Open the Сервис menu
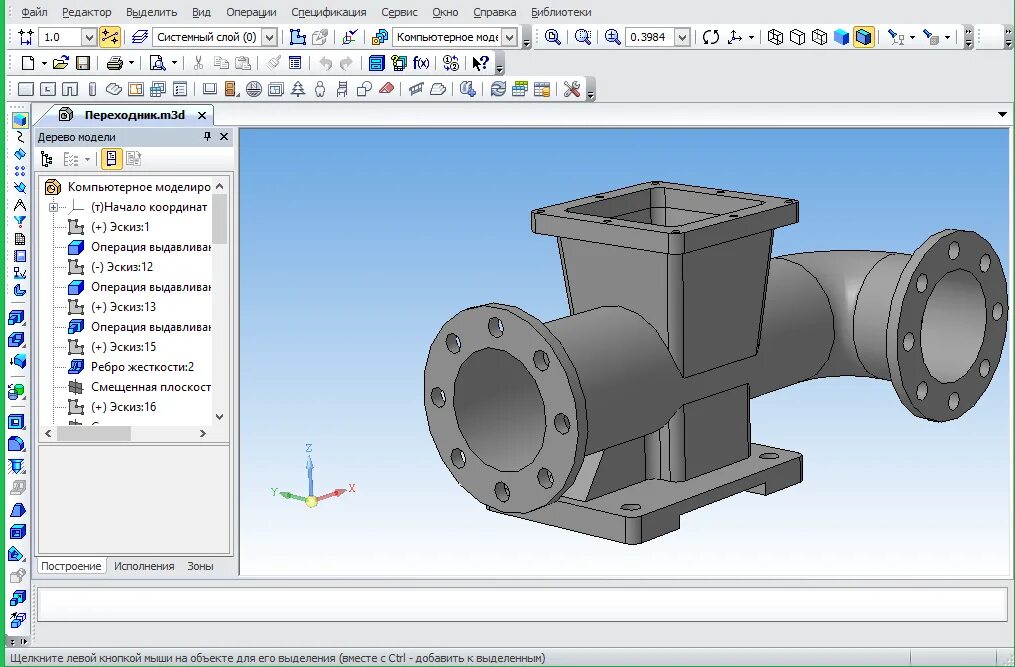Screen dimensions: 1015x667 tap(399, 12)
